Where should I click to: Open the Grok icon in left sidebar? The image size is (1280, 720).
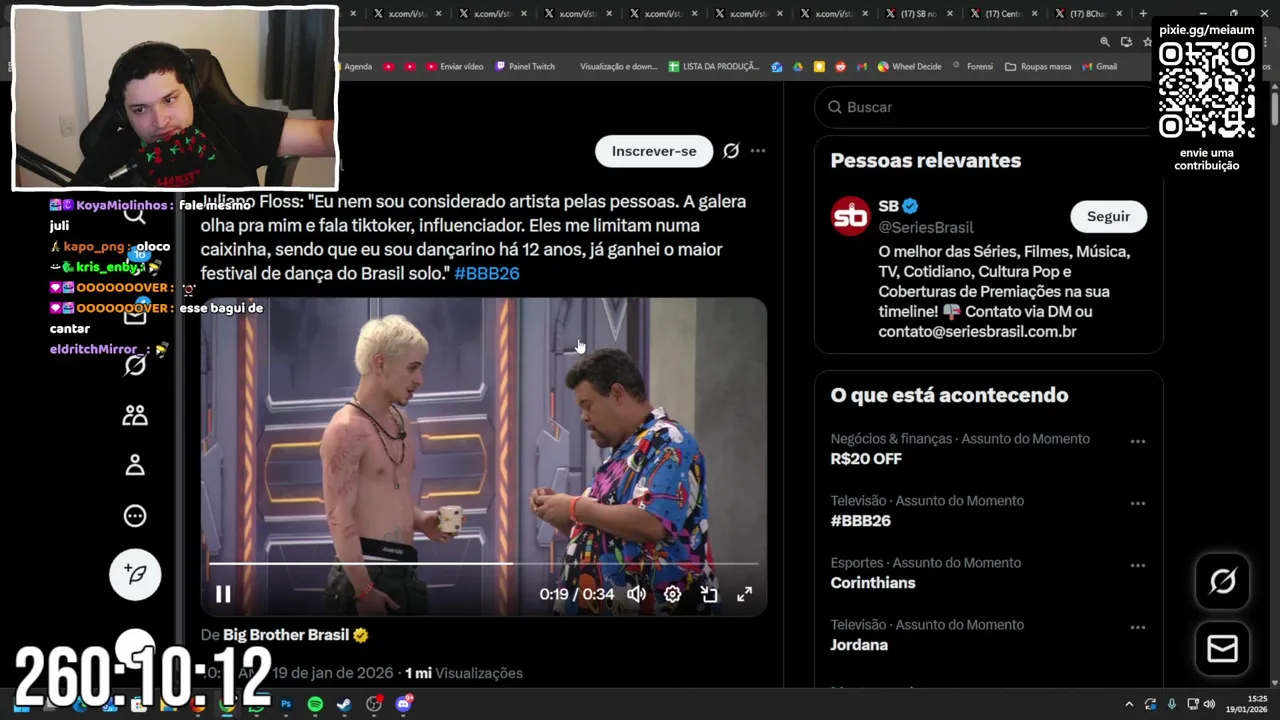coord(135,365)
